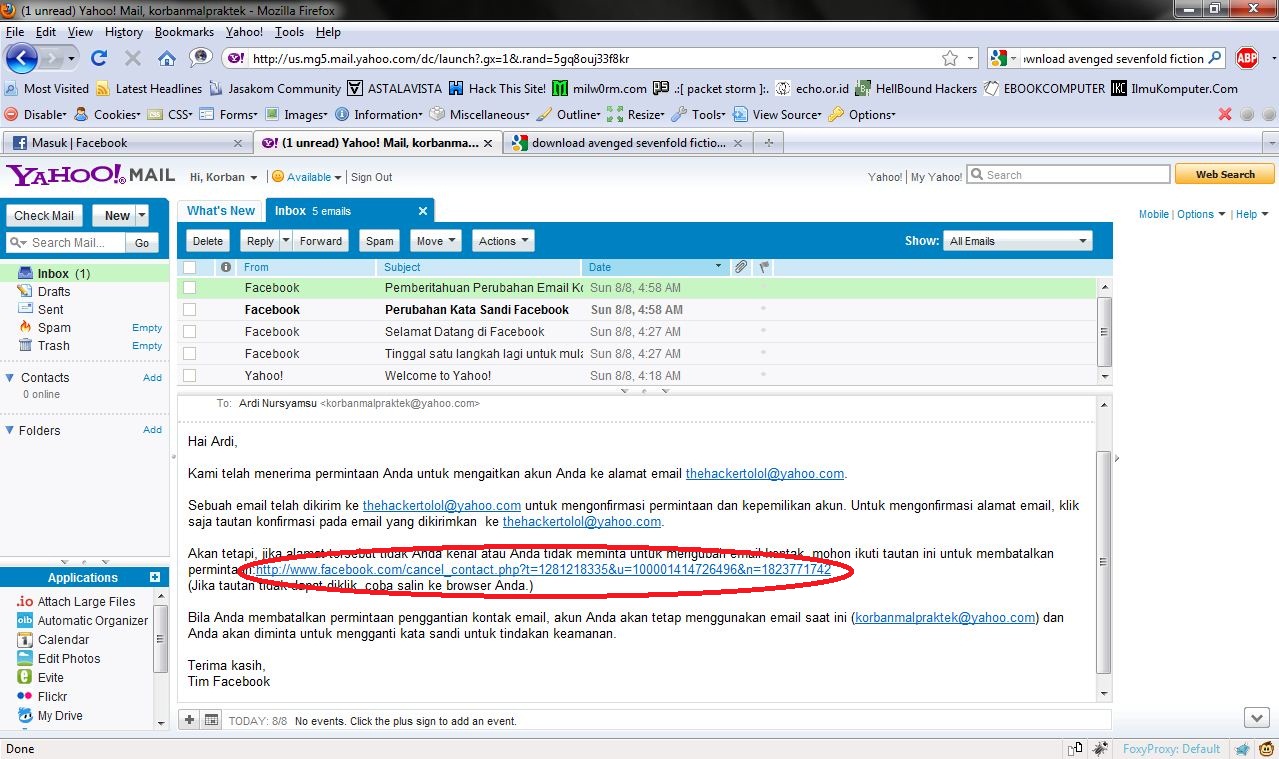Go back with the browser Back arrow
Image resolution: width=1279 pixels, height=759 pixels.
(22, 58)
